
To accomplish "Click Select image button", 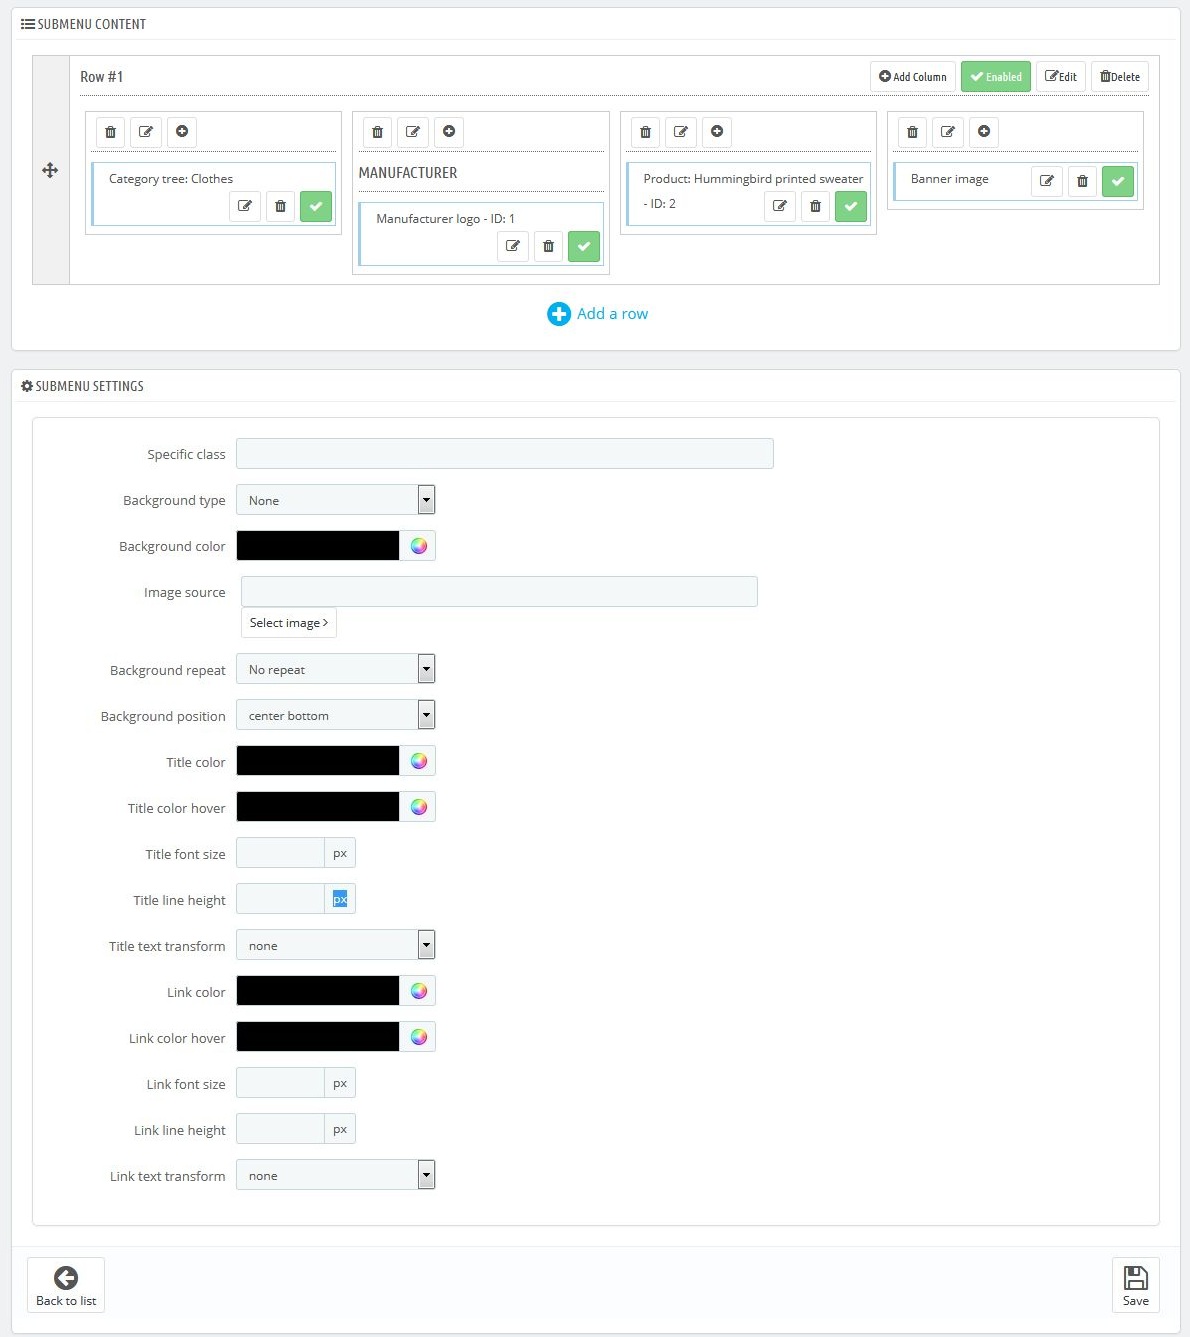I will point(289,623).
